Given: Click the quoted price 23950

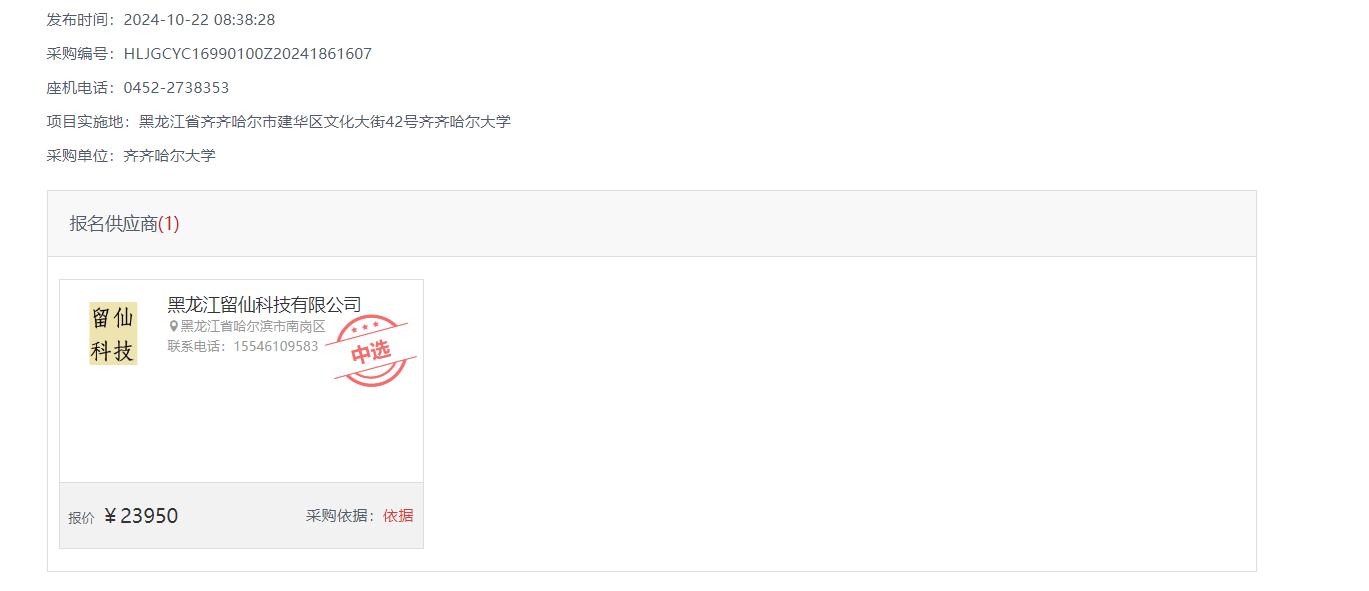Looking at the screenshot, I should [149, 516].
